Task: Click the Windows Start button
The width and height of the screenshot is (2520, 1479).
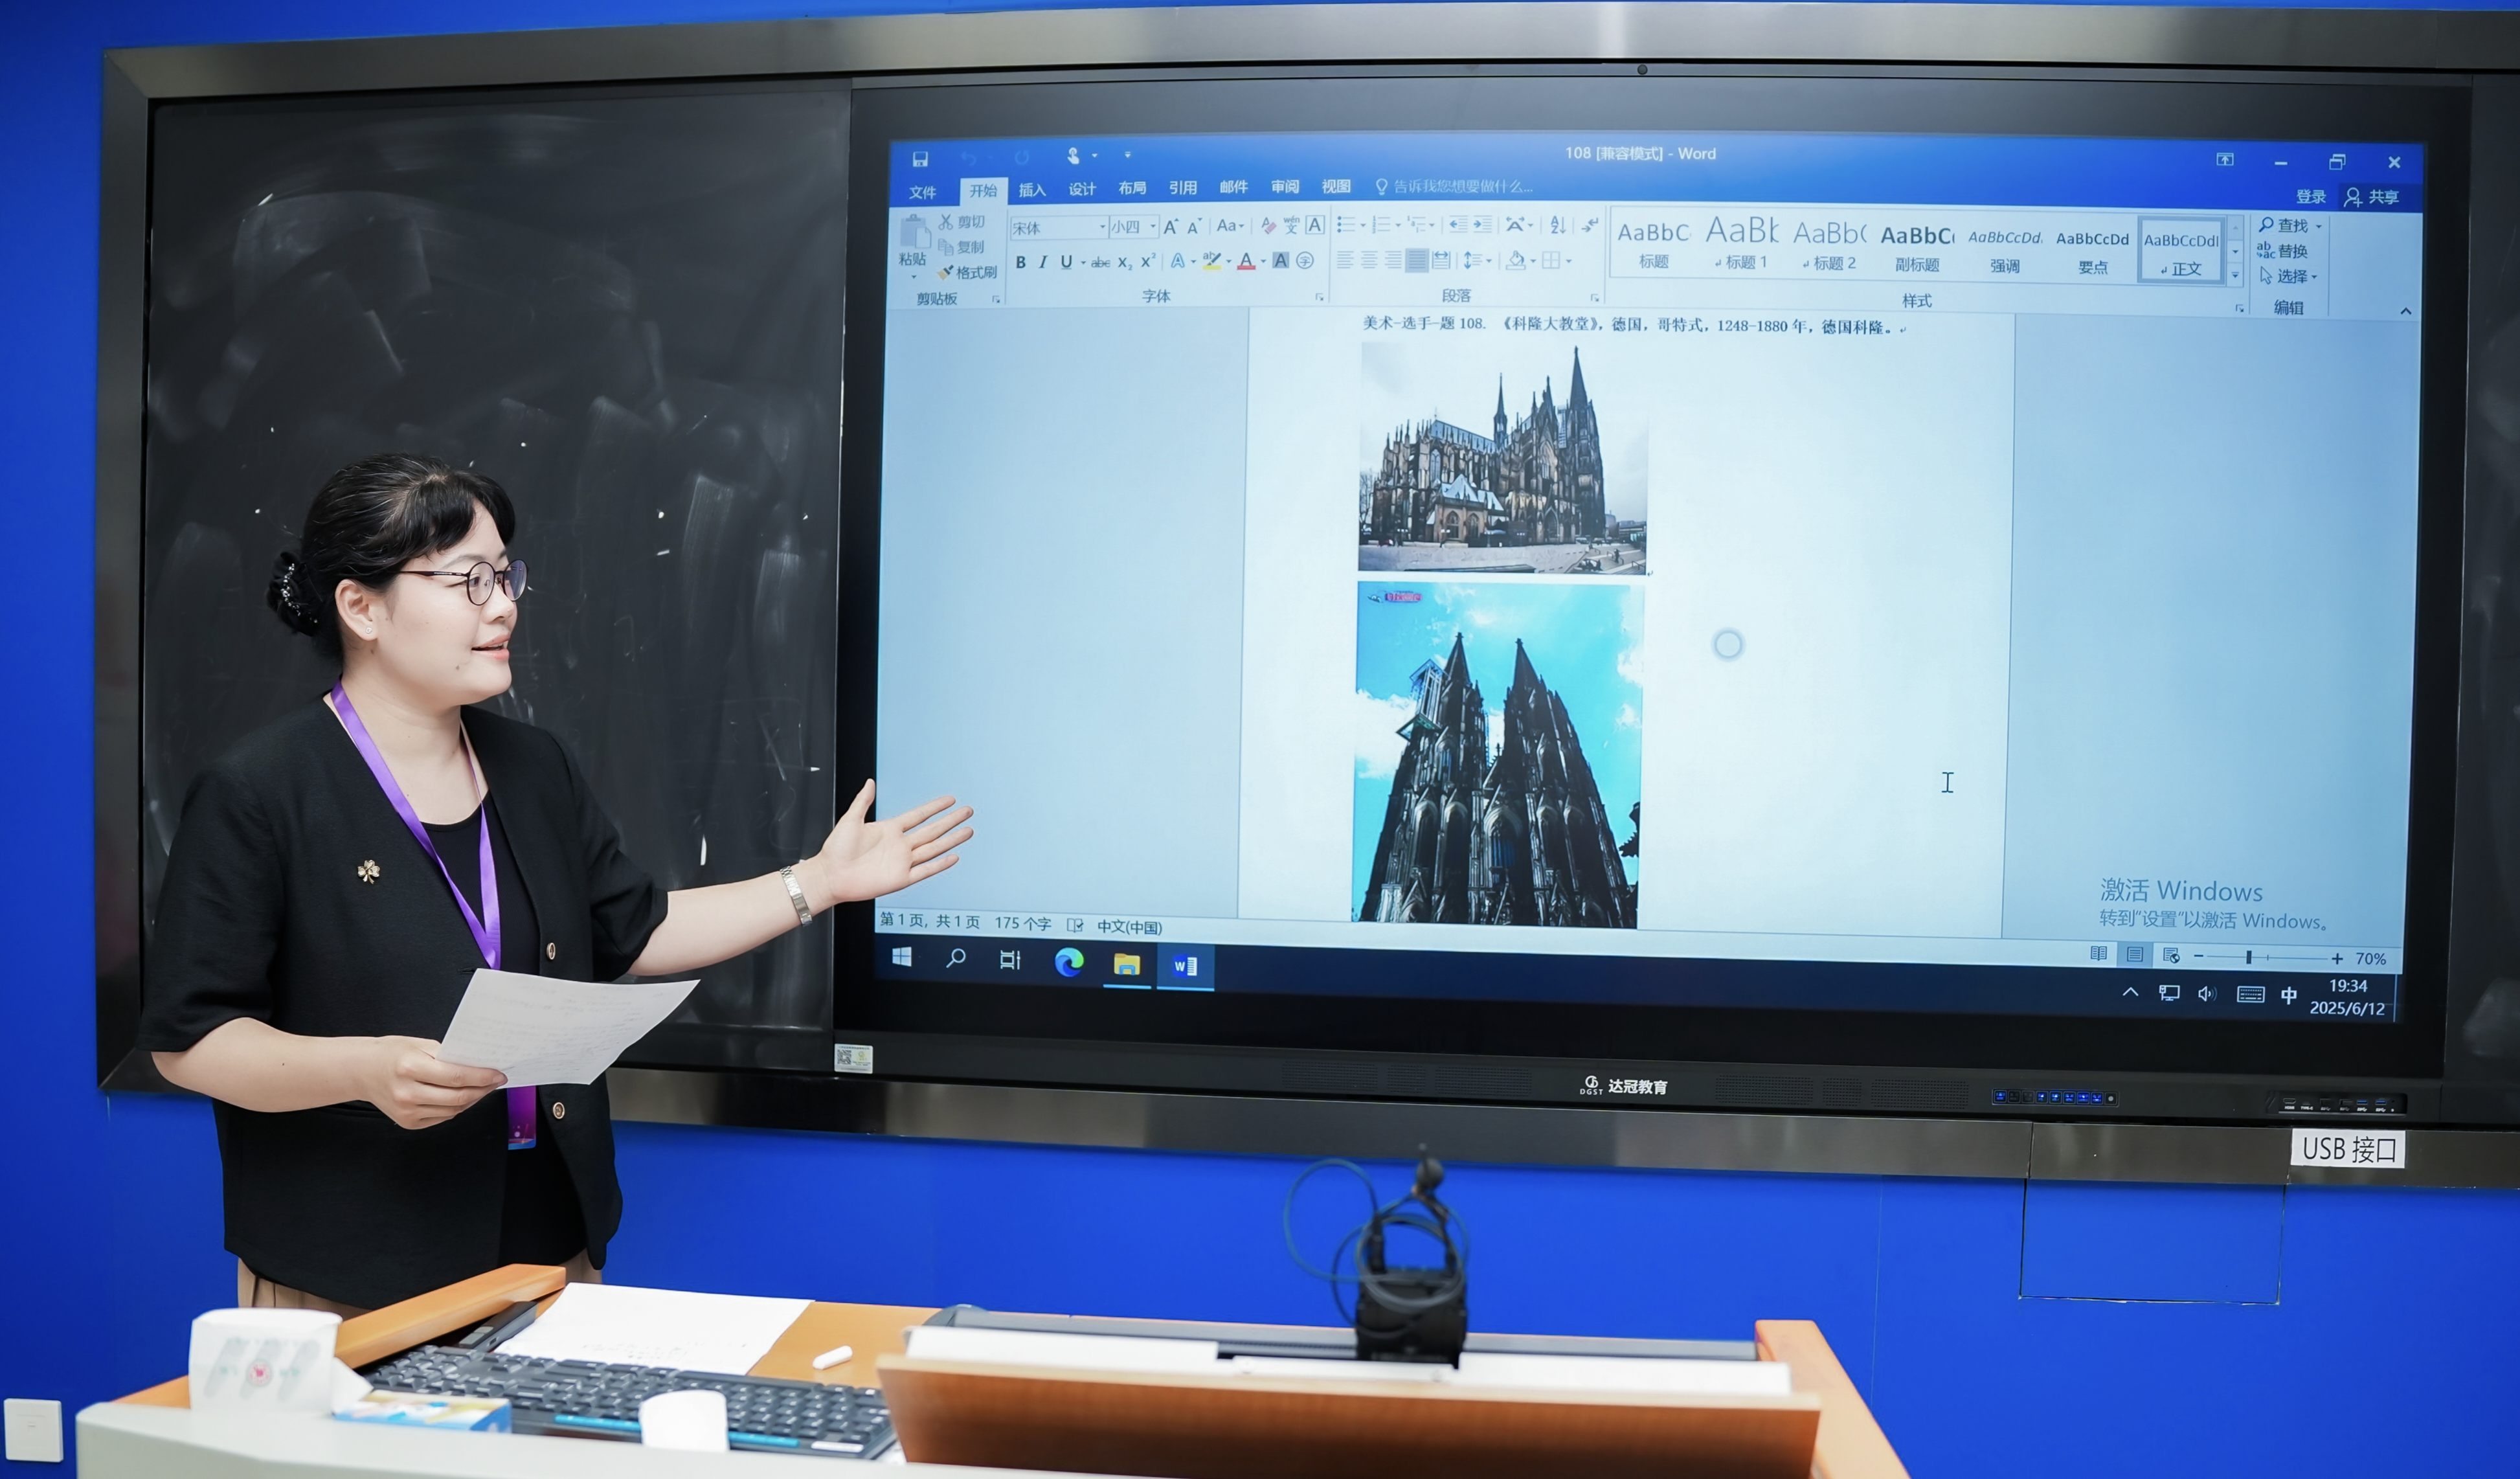Action: click(x=901, y=957)
